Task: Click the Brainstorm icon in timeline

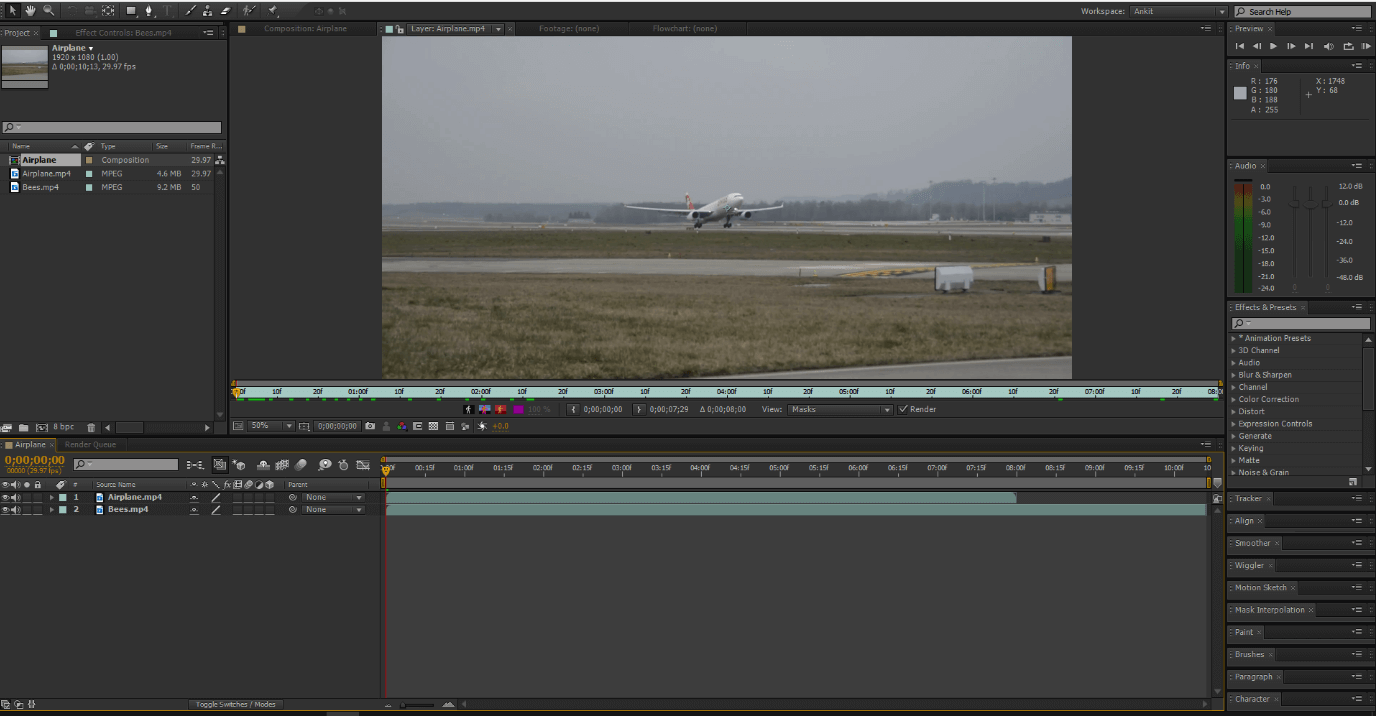Action: (x=325, y=465)
